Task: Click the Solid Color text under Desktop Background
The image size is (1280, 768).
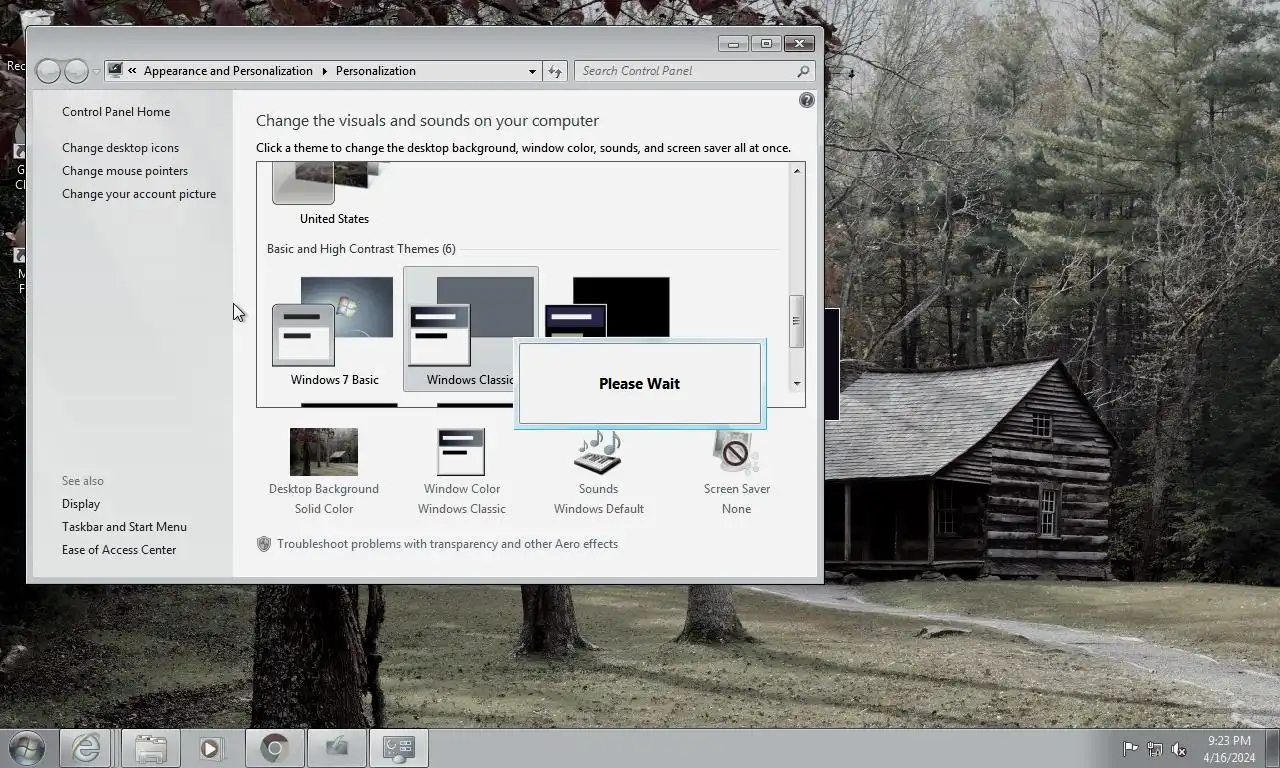Action: pyautogui.click(x=323, y=509)
